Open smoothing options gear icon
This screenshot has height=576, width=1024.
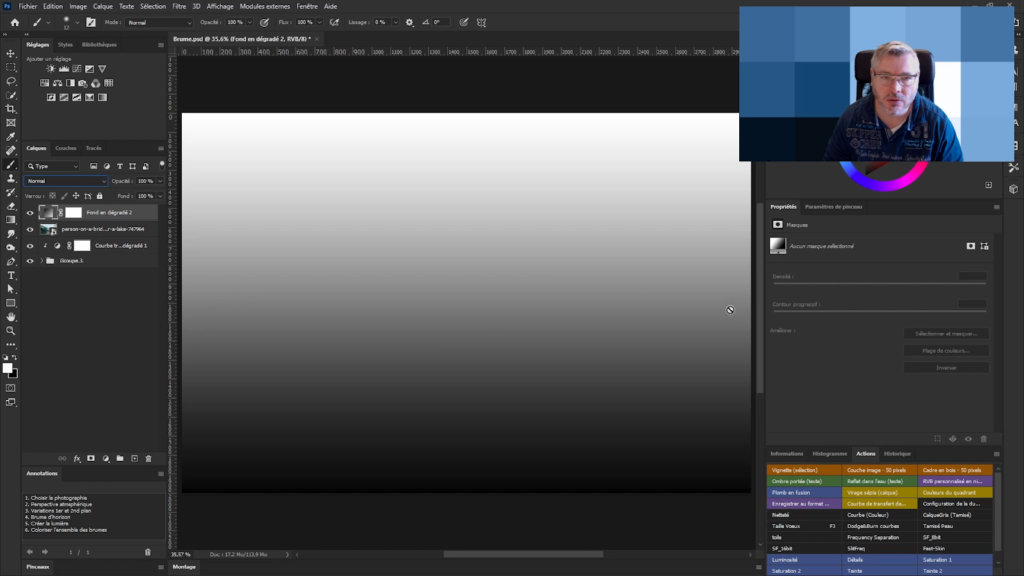click(x=409, y=22)
